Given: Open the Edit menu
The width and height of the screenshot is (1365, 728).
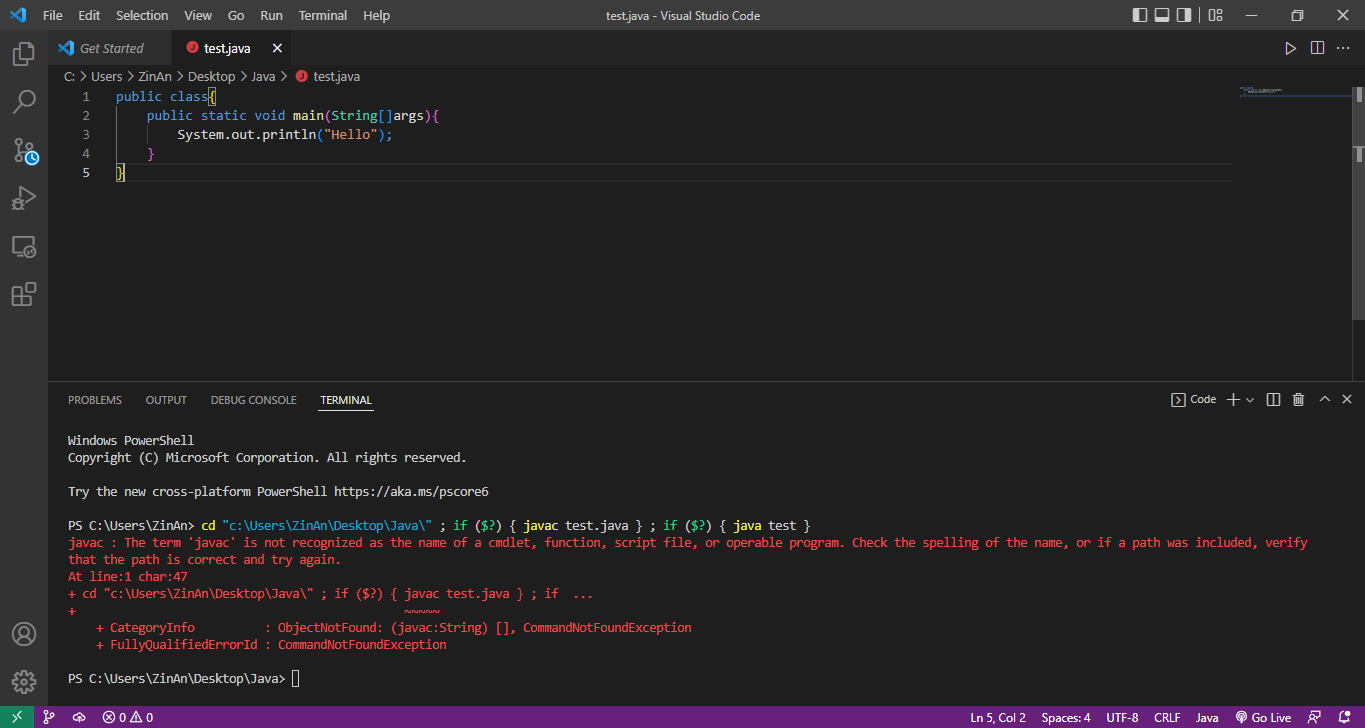Looking at the screenshot, I should tap(89, 15).
